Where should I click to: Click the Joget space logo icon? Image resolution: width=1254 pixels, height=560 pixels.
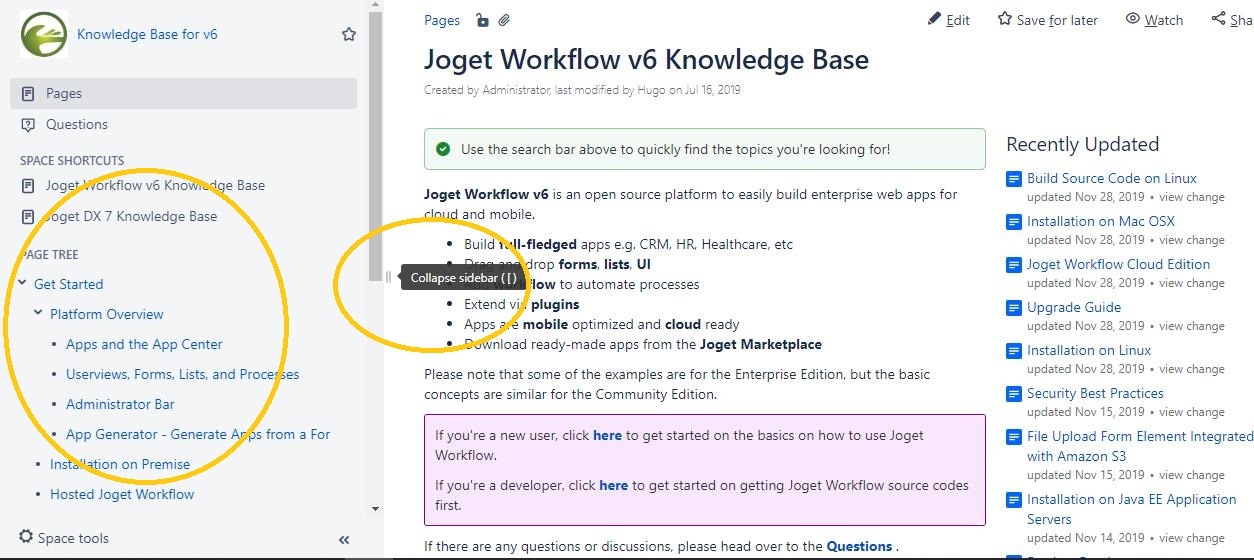44,34
